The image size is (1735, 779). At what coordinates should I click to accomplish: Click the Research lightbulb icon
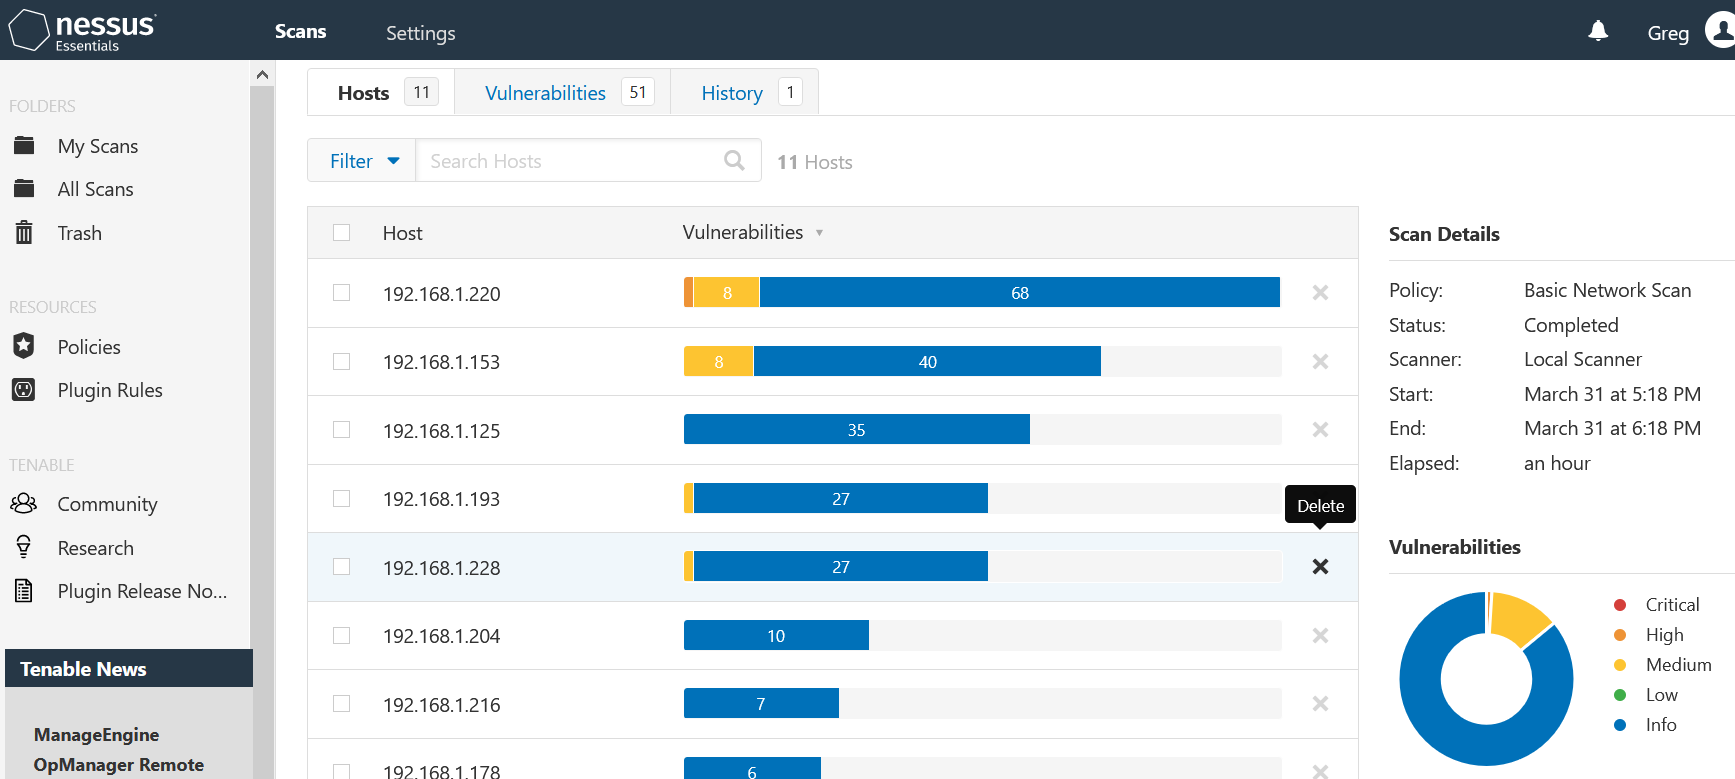click(x=24, y=547)
